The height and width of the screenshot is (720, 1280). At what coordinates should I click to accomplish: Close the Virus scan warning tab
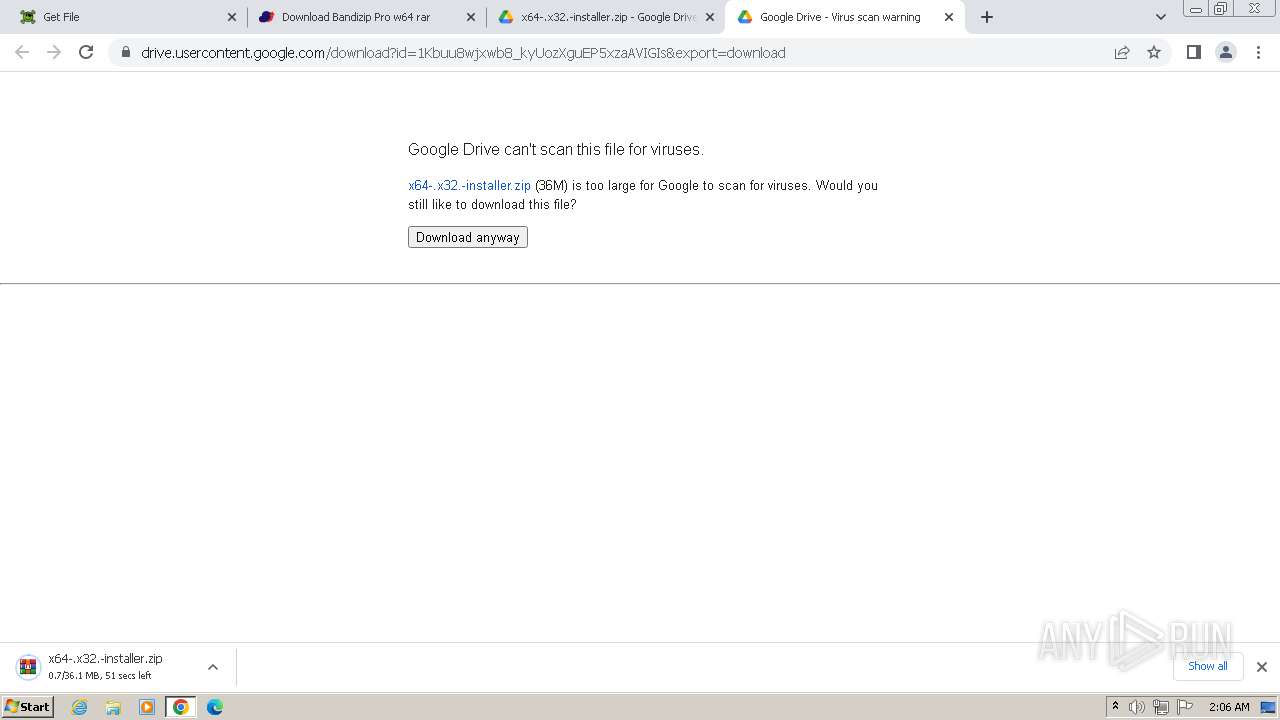949,17
